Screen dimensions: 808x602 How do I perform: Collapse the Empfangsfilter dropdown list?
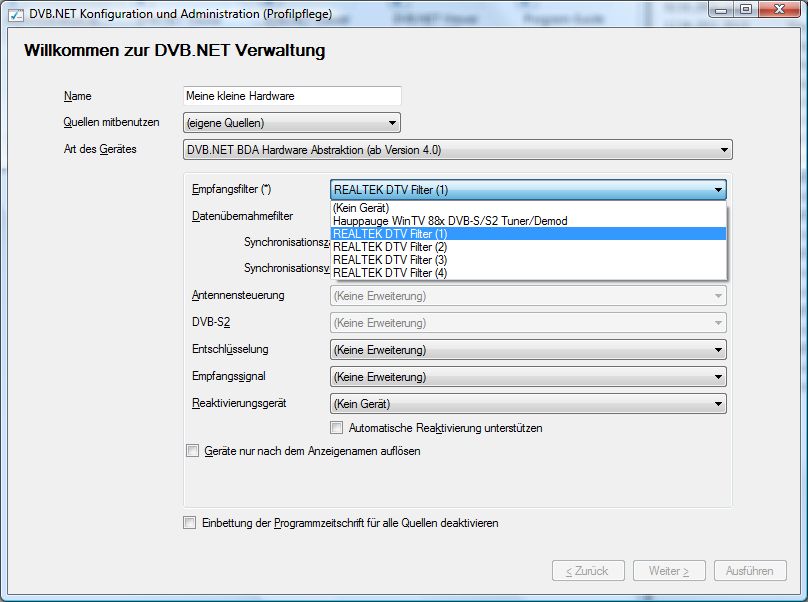click(718, 190)
